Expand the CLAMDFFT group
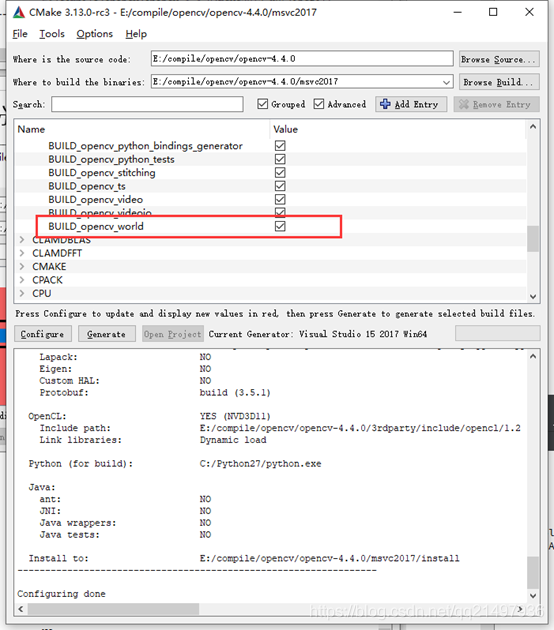 point(22,253)
